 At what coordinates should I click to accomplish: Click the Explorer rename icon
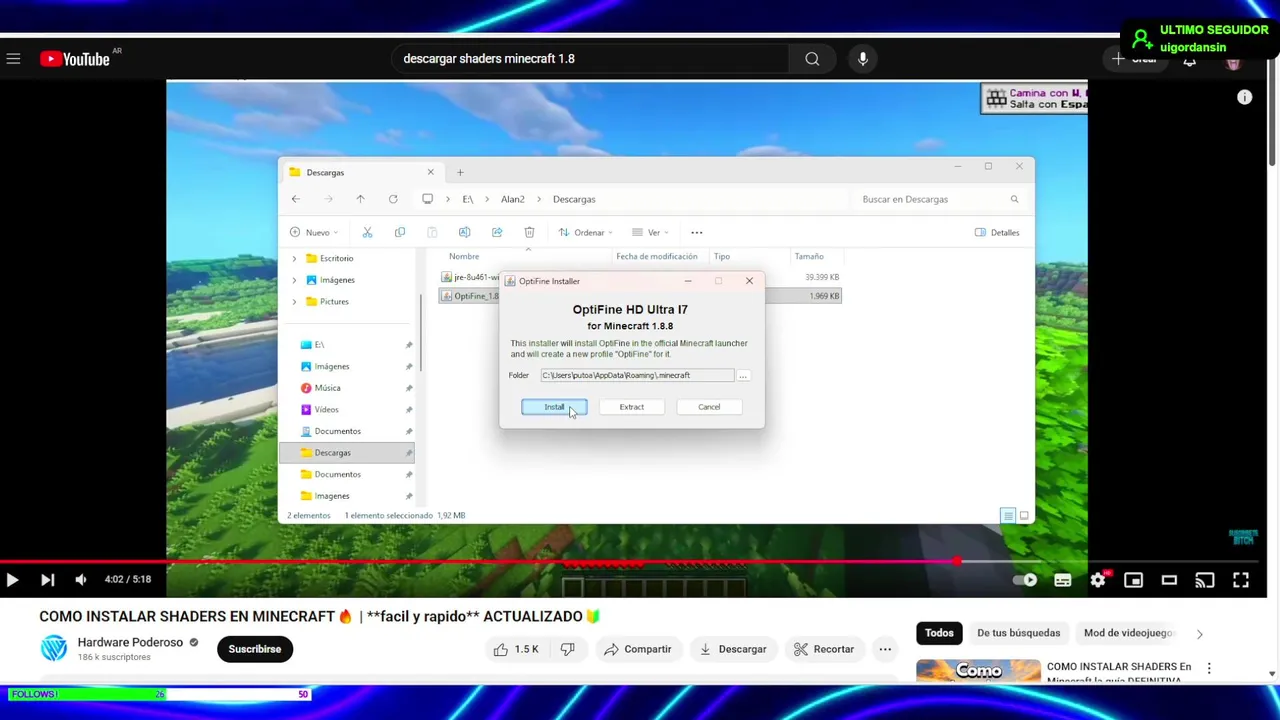464,232
